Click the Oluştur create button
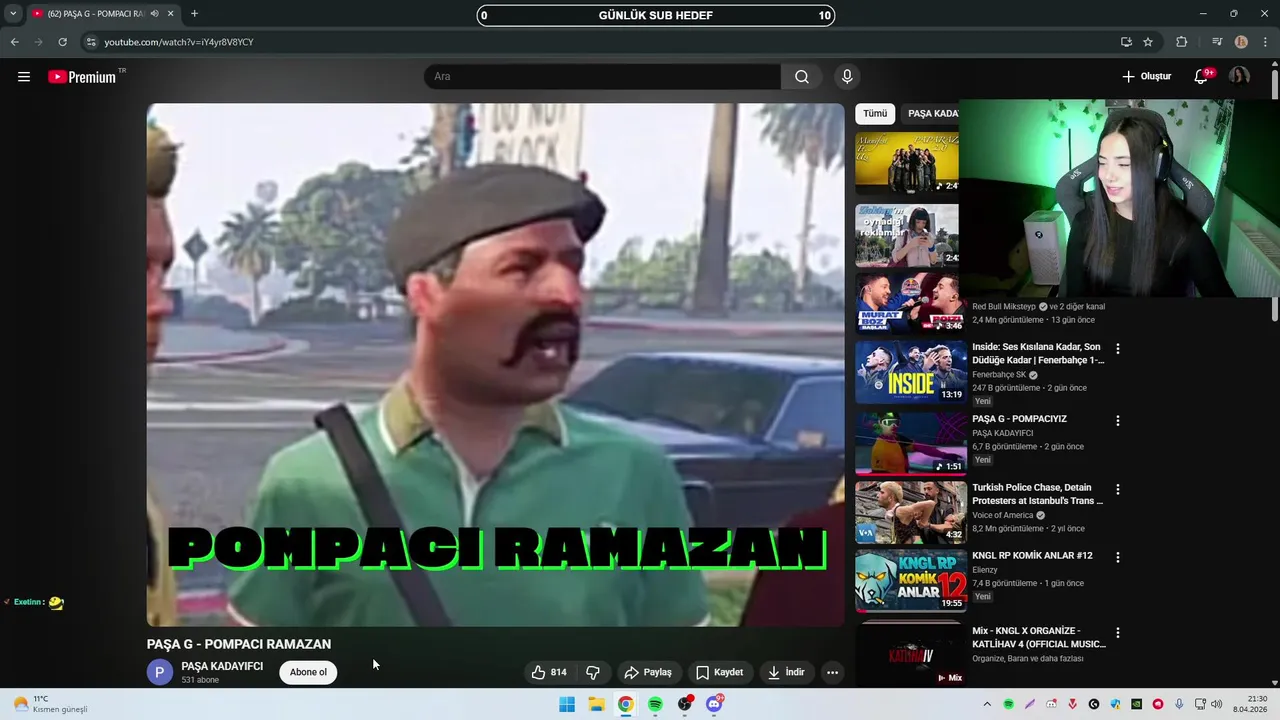This screenshot has height=720, width=1280. click(1146, 77)
